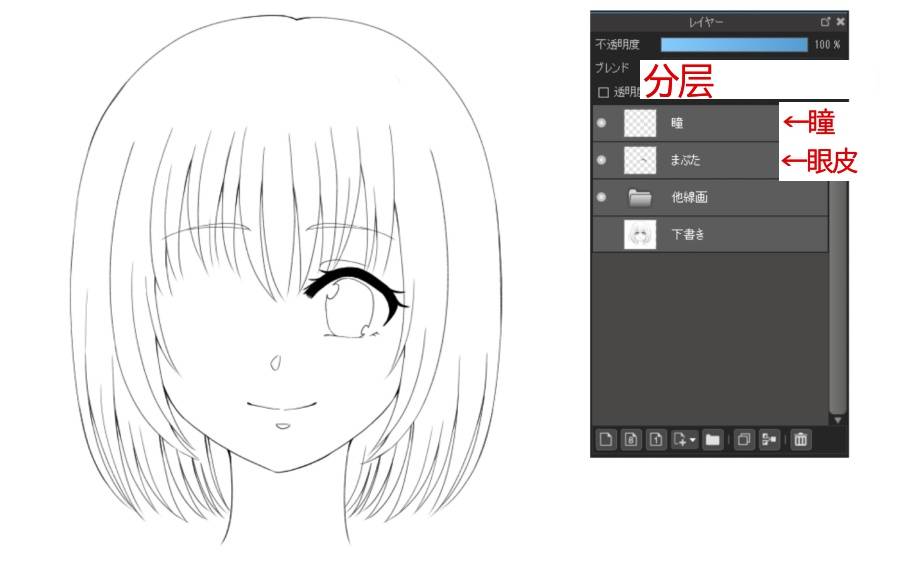Adjust the 不透明度 opacity slider
This screenshot has height=562, width=900.
(734, 44)
